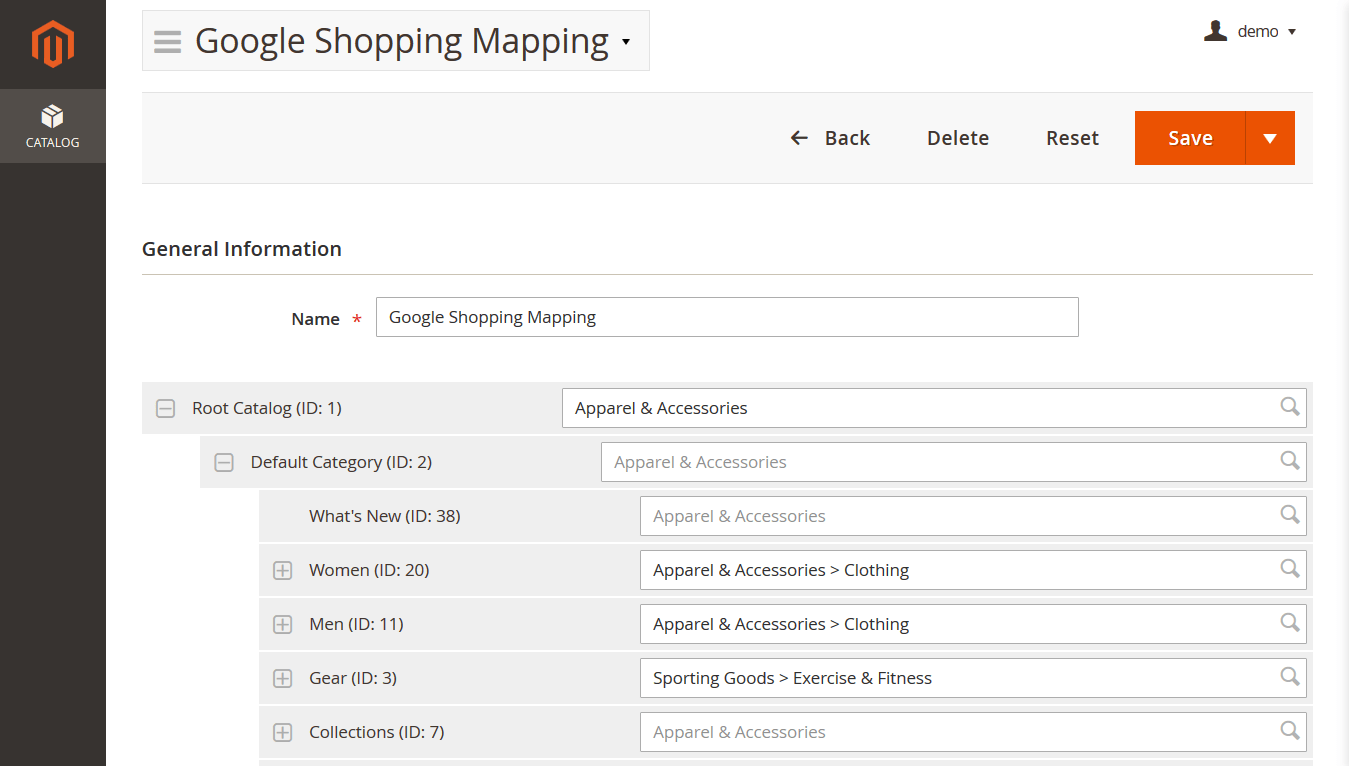Open the search magnifier in Root Catalog field

click(1289, 407)
